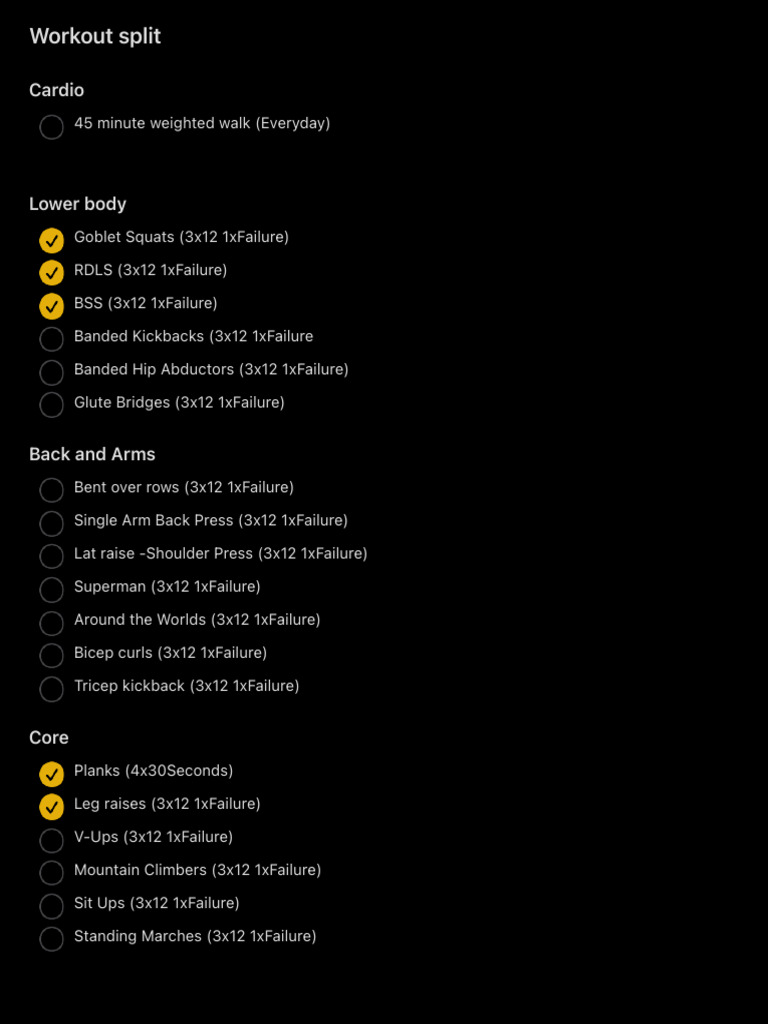Check off the 45 minute weighted walk item

(x=52, y=127)
